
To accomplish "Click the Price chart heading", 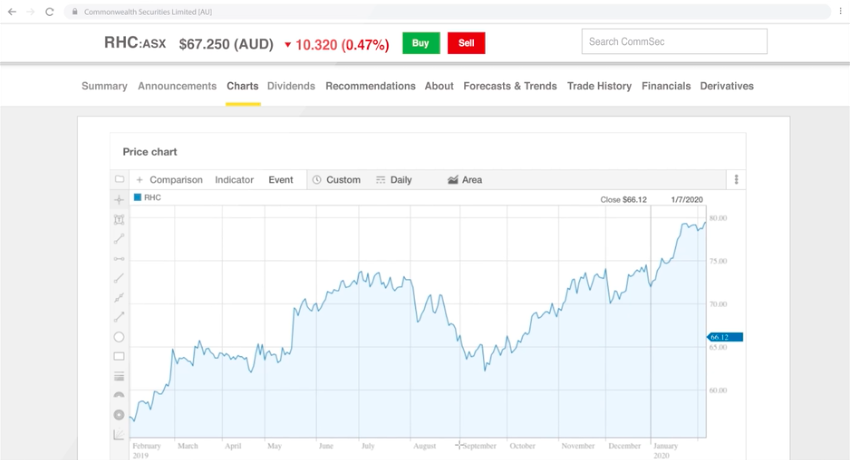I will coord(150,152).
